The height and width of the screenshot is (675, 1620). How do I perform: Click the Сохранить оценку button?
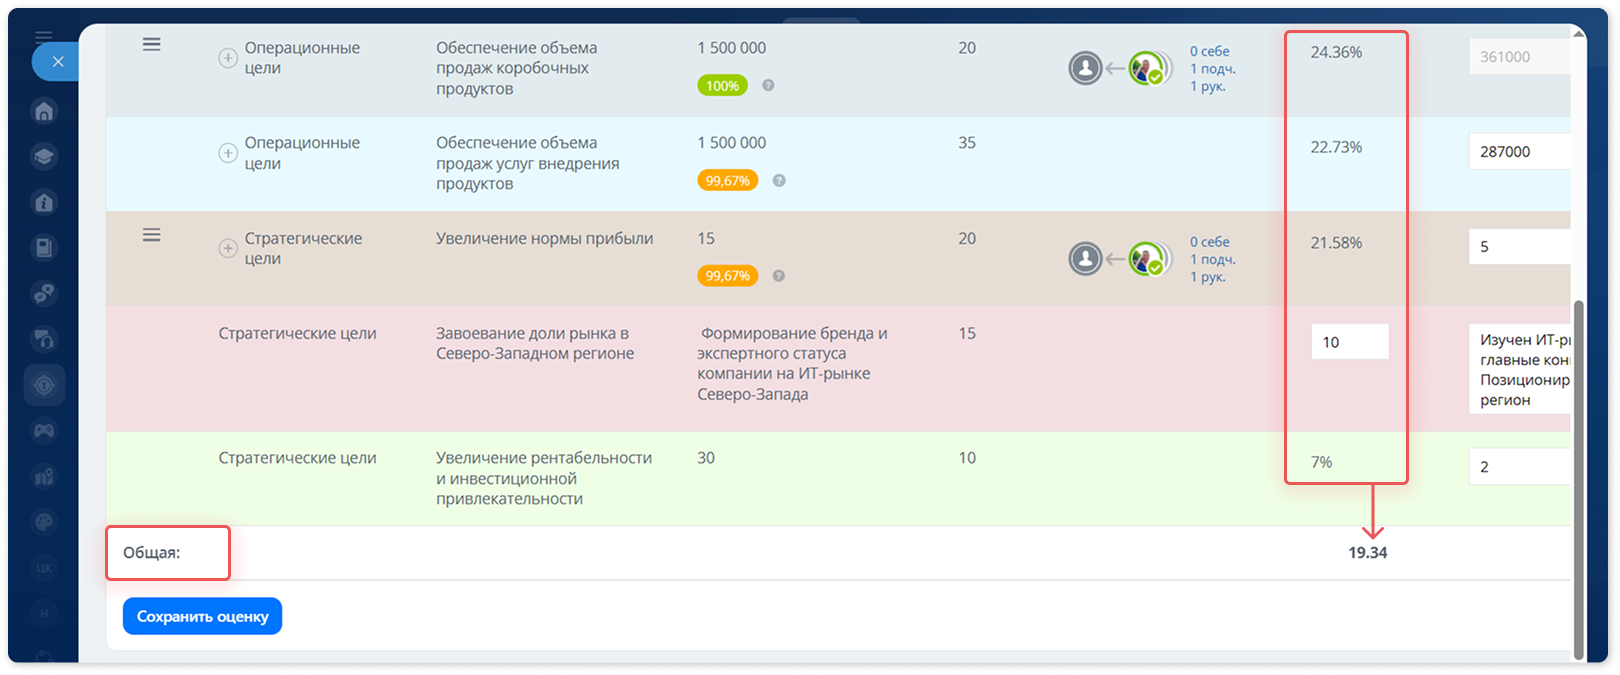tap(202, 616)
